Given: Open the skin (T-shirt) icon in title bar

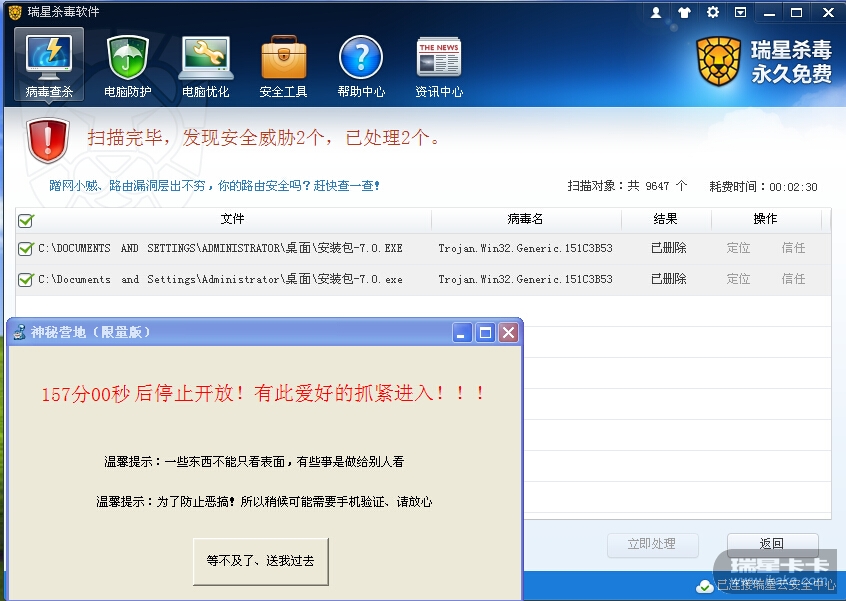Looking at the screenshot, I should click(x=684, y=12).
